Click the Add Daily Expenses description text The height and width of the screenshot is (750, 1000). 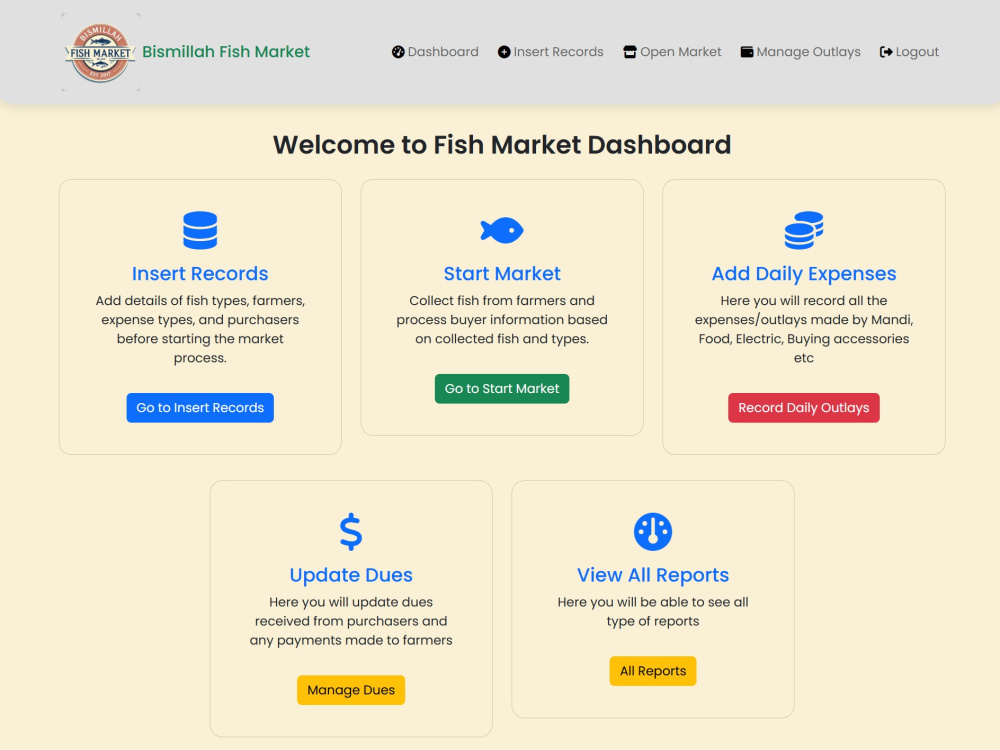[x=804, y=329]
